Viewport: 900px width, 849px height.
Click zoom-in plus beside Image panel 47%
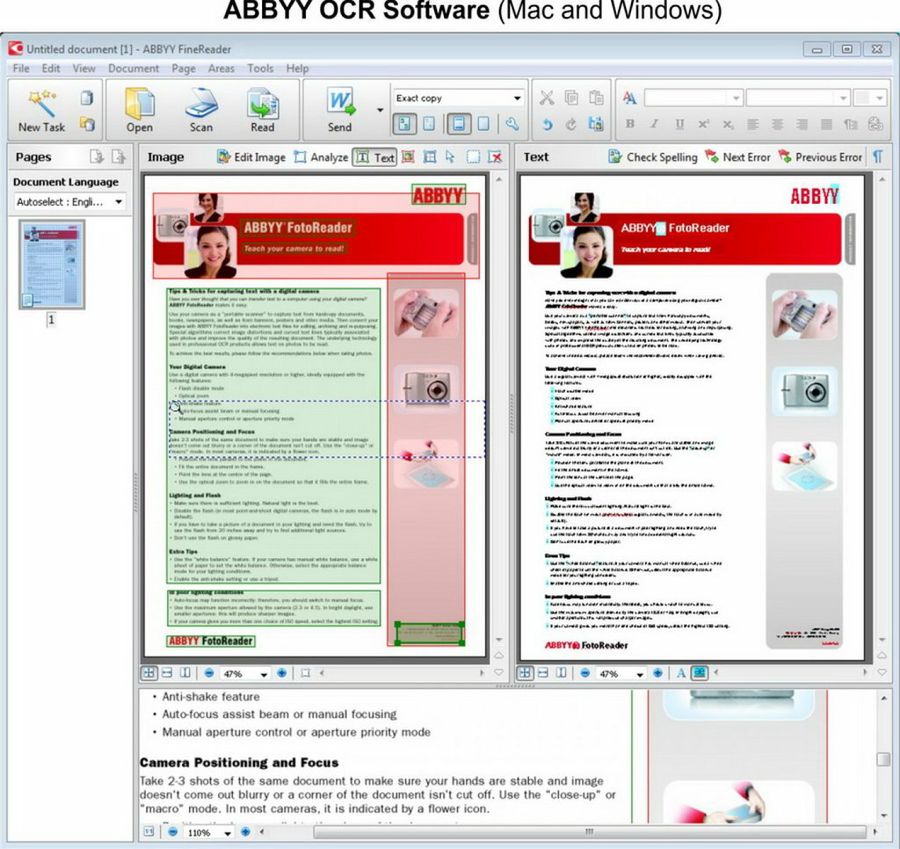click(281, 674)
